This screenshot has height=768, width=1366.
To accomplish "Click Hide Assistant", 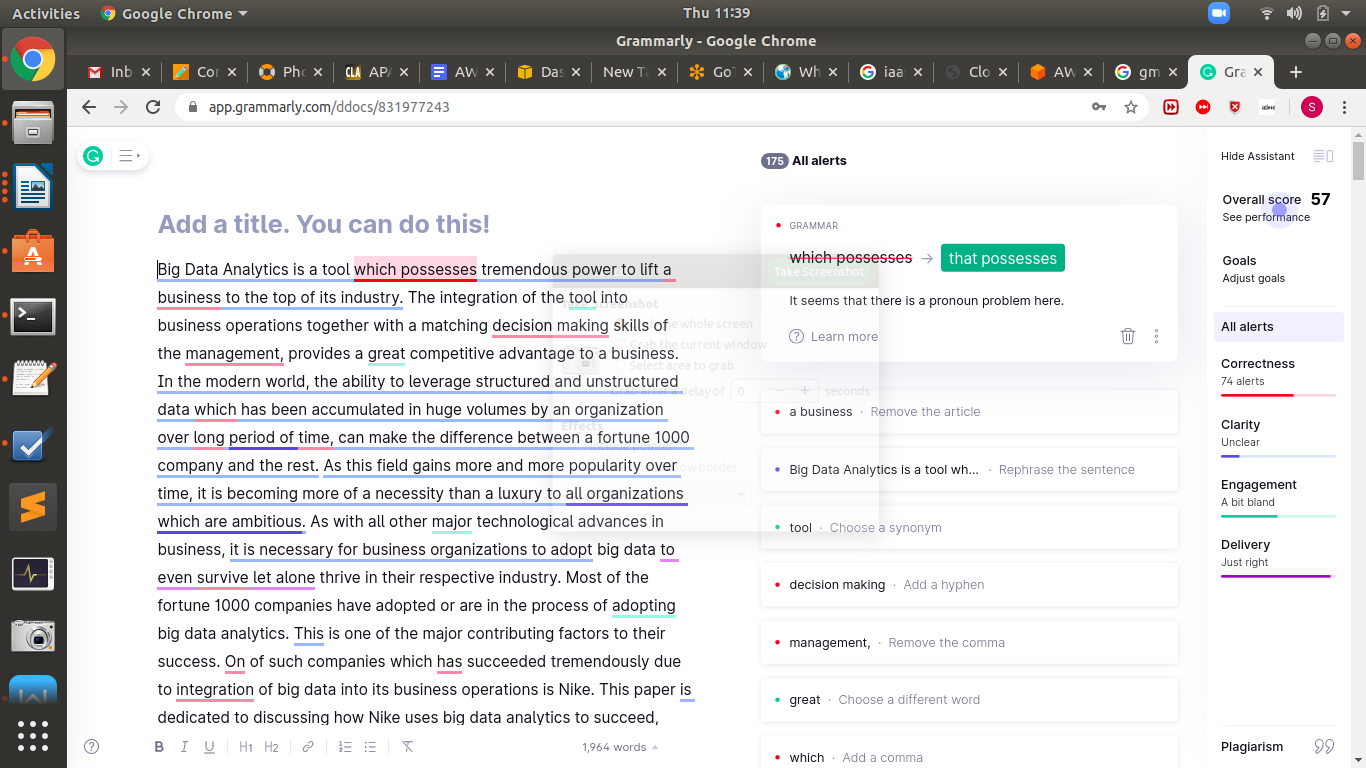I will (1257, 156).
